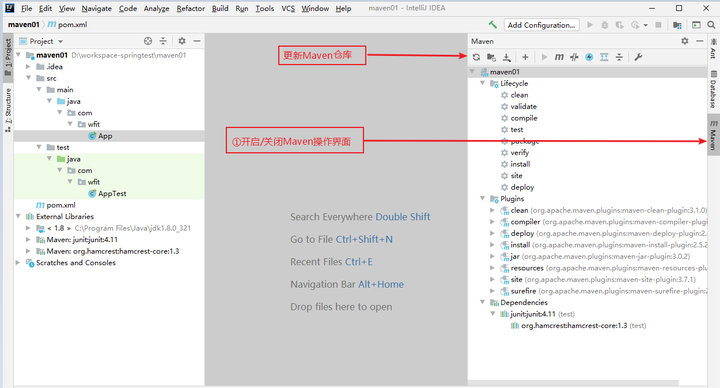Collapse Lifecycle node in Maven panel
The image size is (720, 388).
click(x=482, y=83)
